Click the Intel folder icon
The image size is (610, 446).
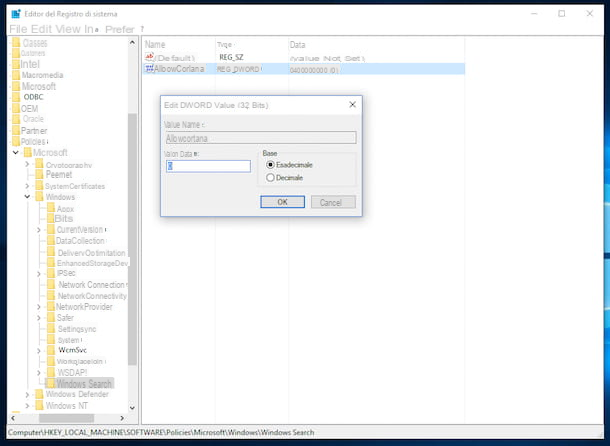tap(16, 64)
